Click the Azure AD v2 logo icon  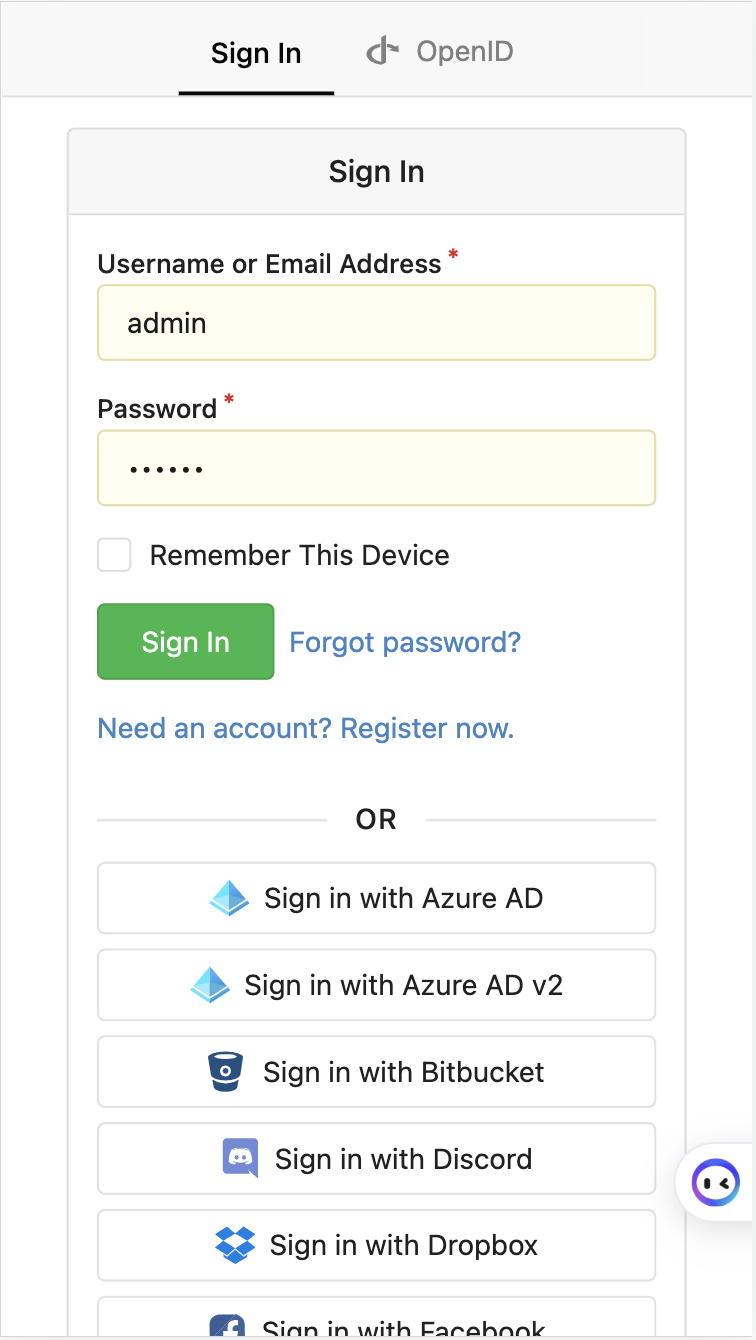(210, 985)
